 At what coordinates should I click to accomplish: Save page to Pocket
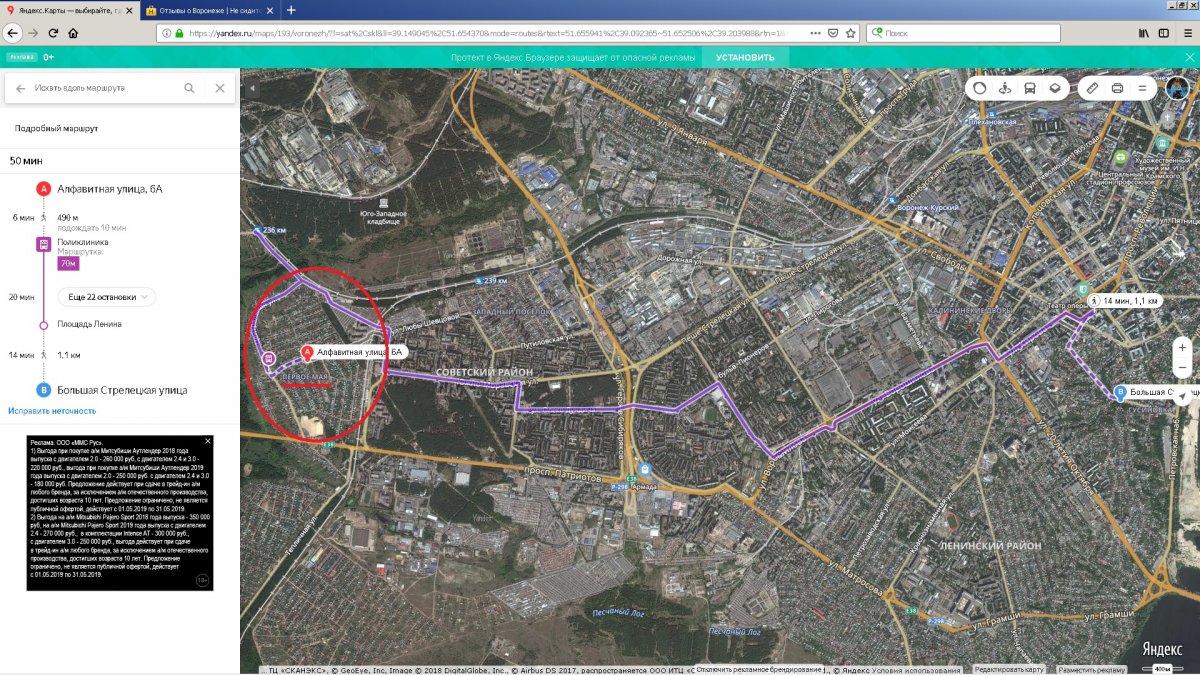click(833, 33)
